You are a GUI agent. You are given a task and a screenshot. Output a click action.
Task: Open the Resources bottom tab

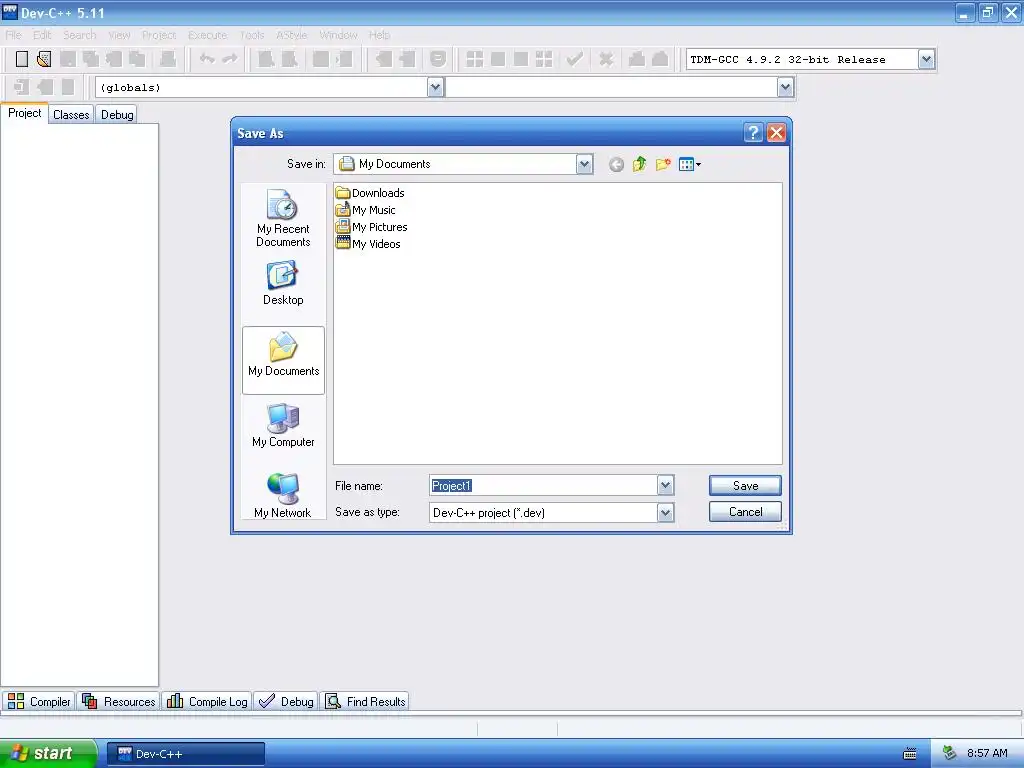[x=119, y=701]
